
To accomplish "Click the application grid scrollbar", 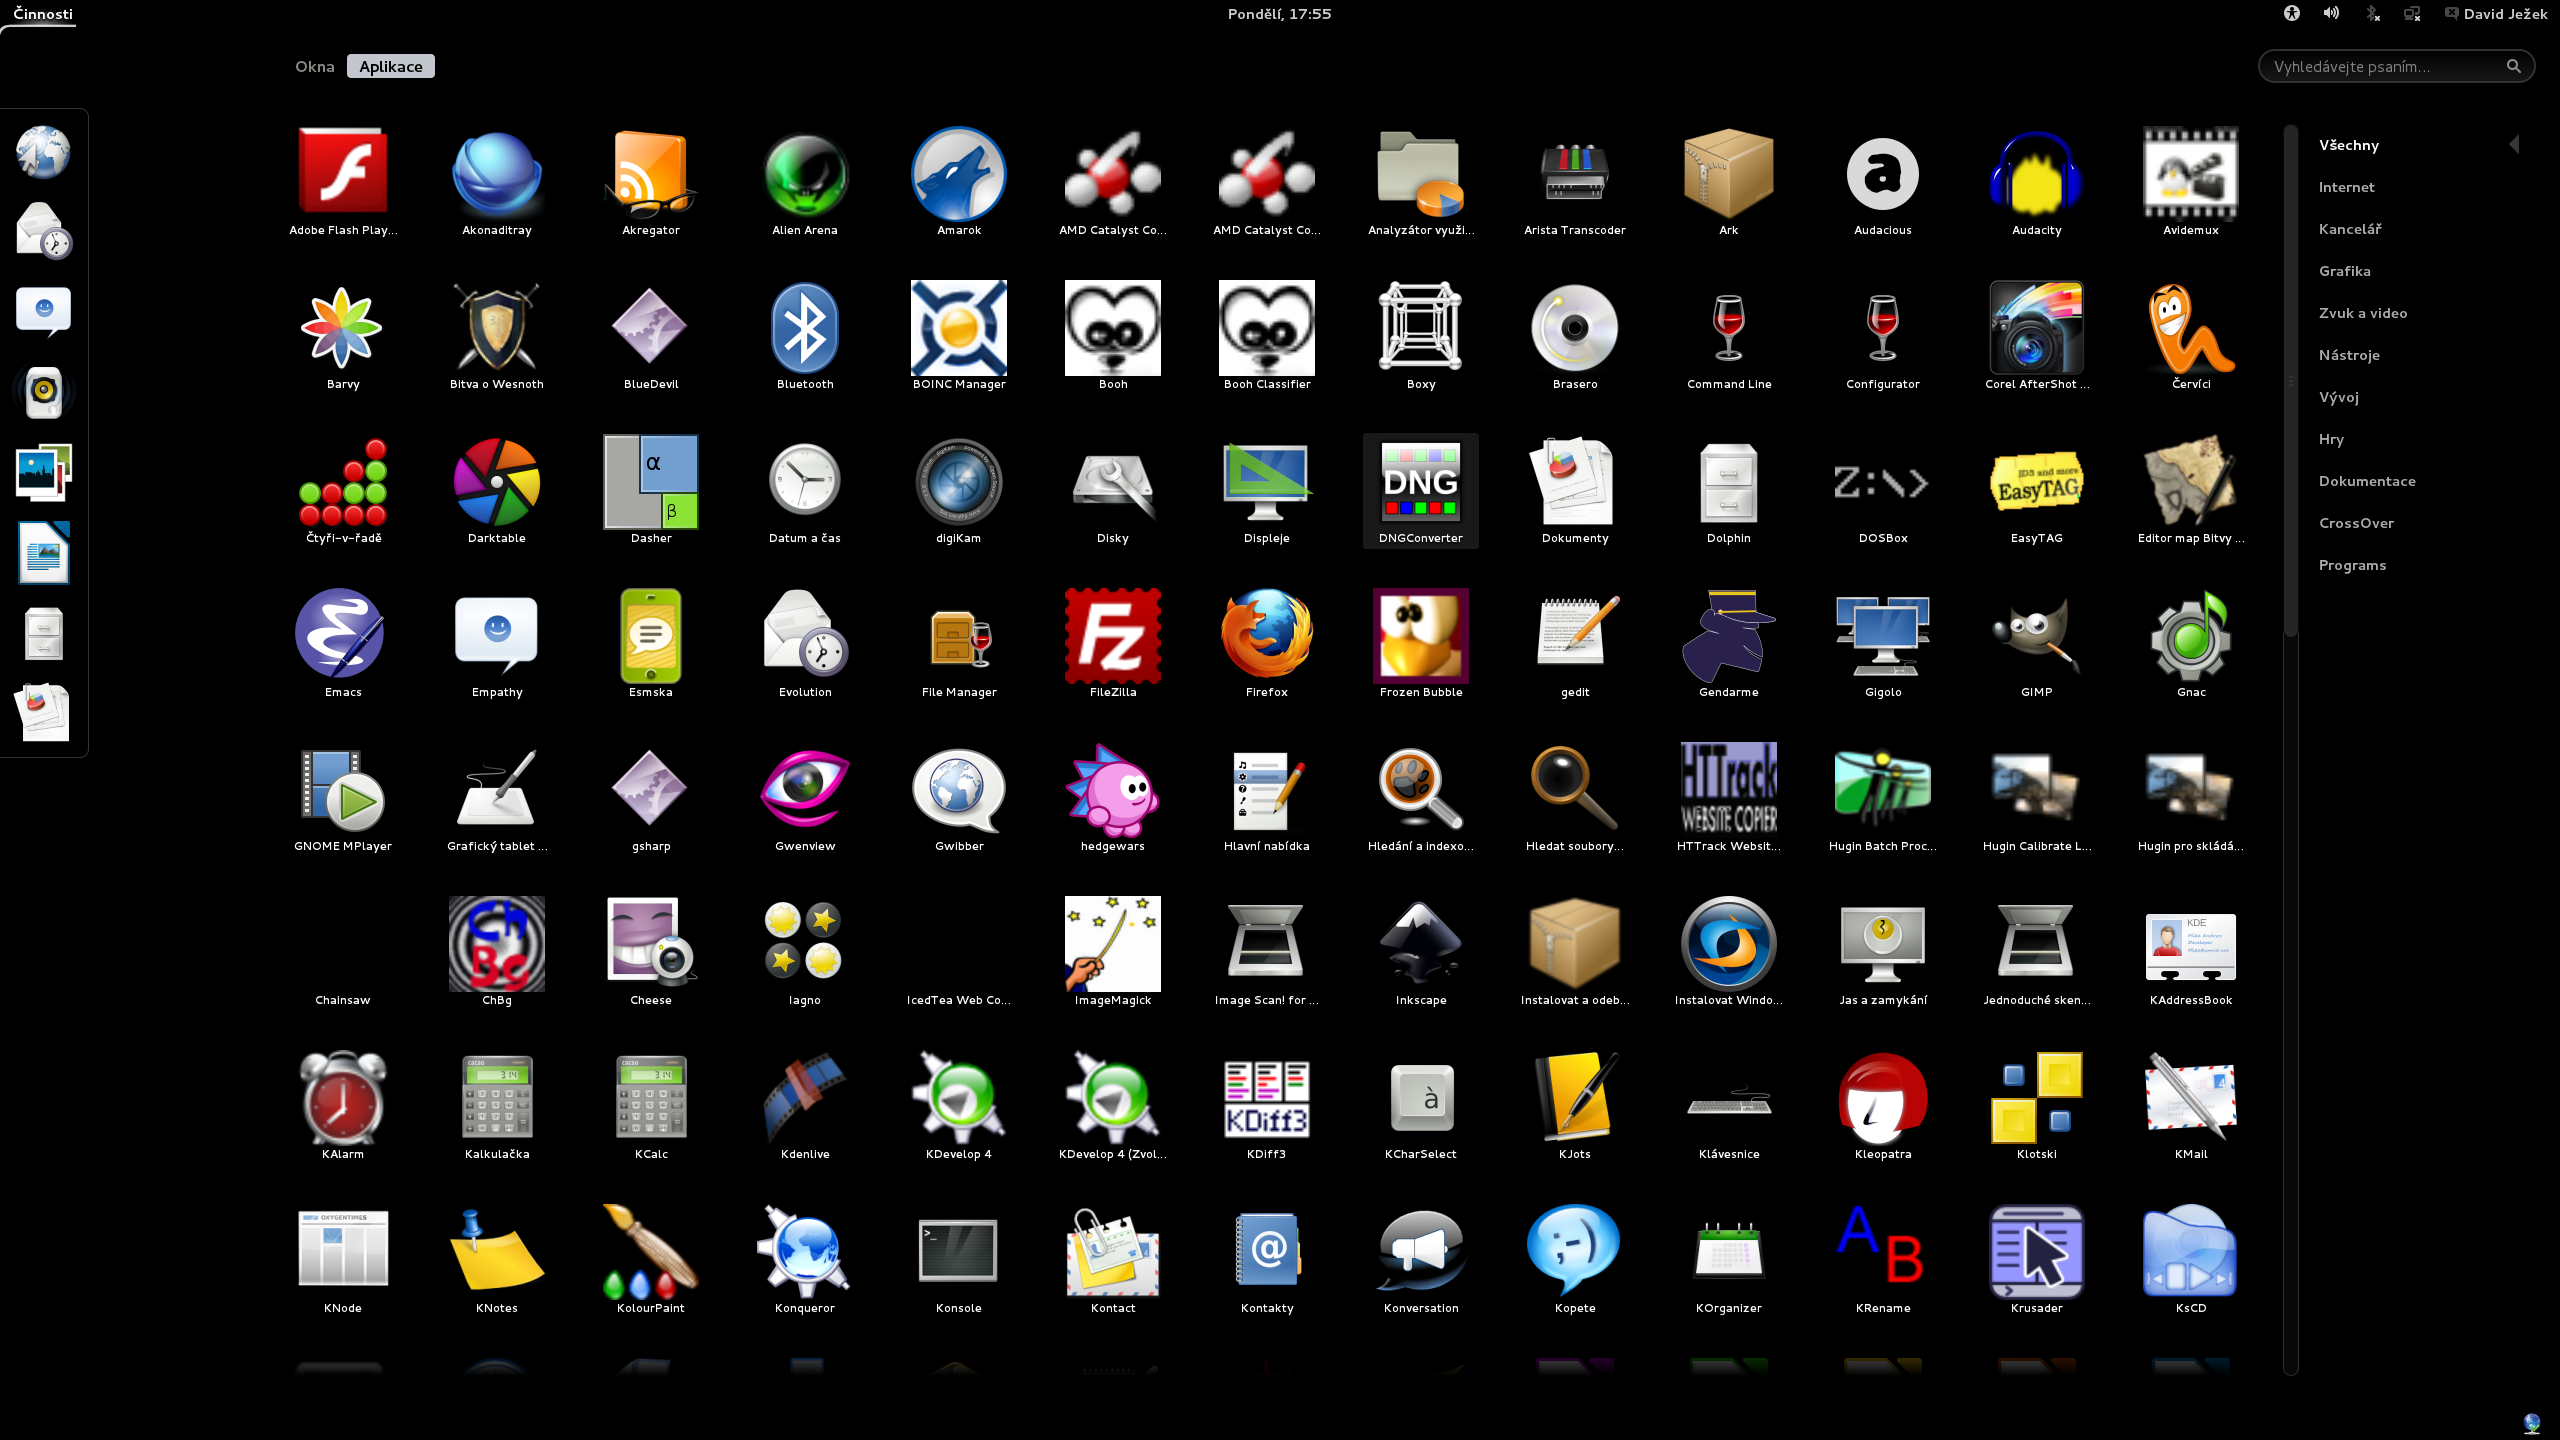I will click(x=2290, y=380).
